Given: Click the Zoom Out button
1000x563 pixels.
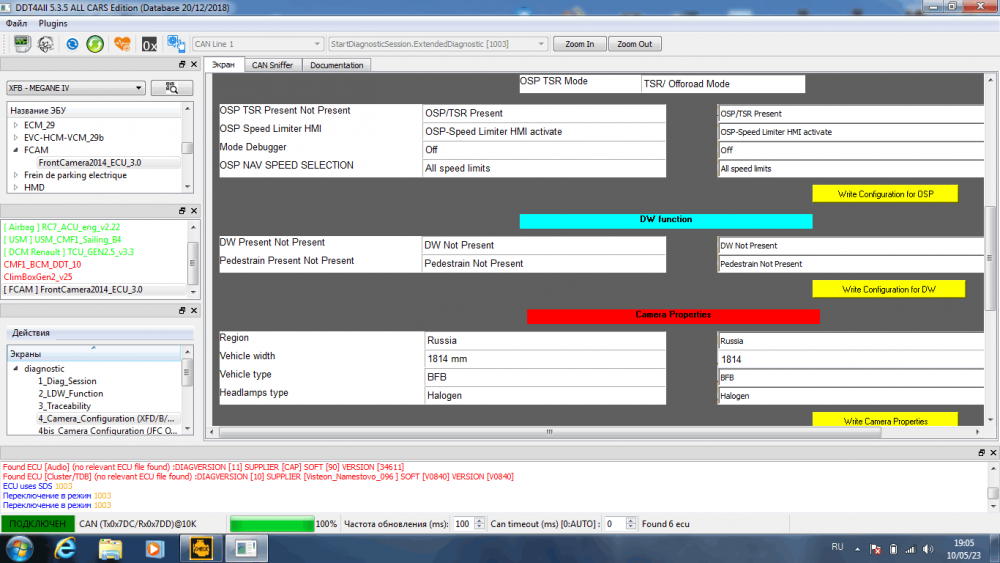Looking at the screenshot, I should point(635,44).
